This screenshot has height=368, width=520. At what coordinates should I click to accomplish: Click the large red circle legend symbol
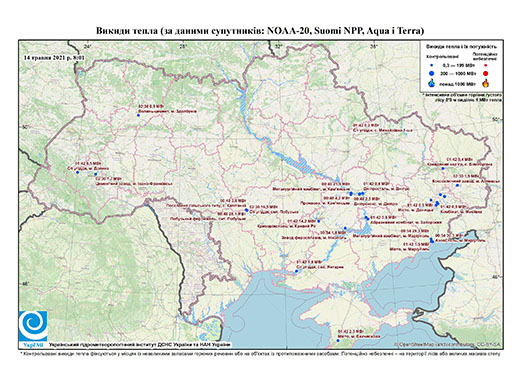click(485, 74)
